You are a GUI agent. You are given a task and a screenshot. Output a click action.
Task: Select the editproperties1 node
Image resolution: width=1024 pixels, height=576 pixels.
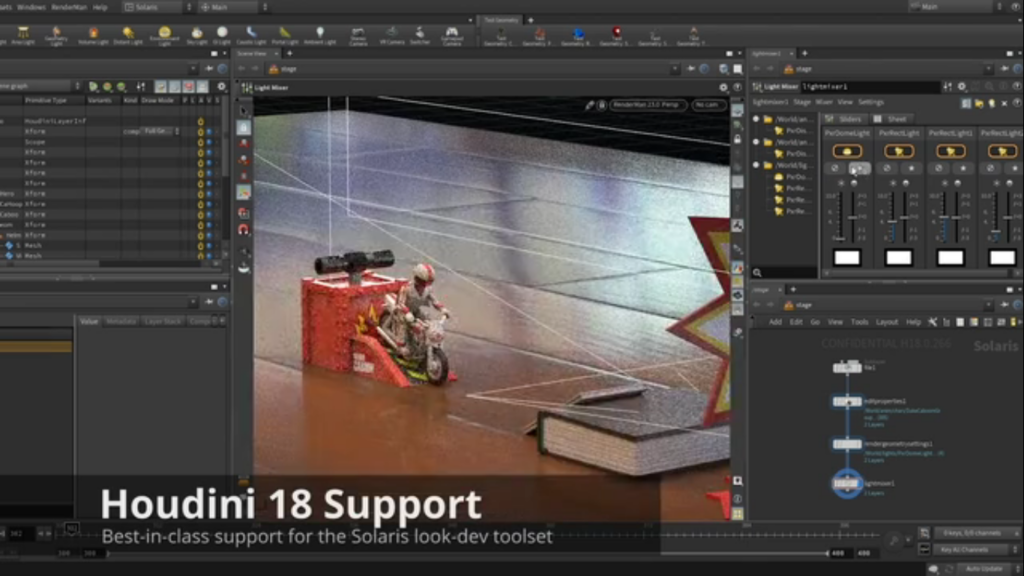(x=847, y=402)
